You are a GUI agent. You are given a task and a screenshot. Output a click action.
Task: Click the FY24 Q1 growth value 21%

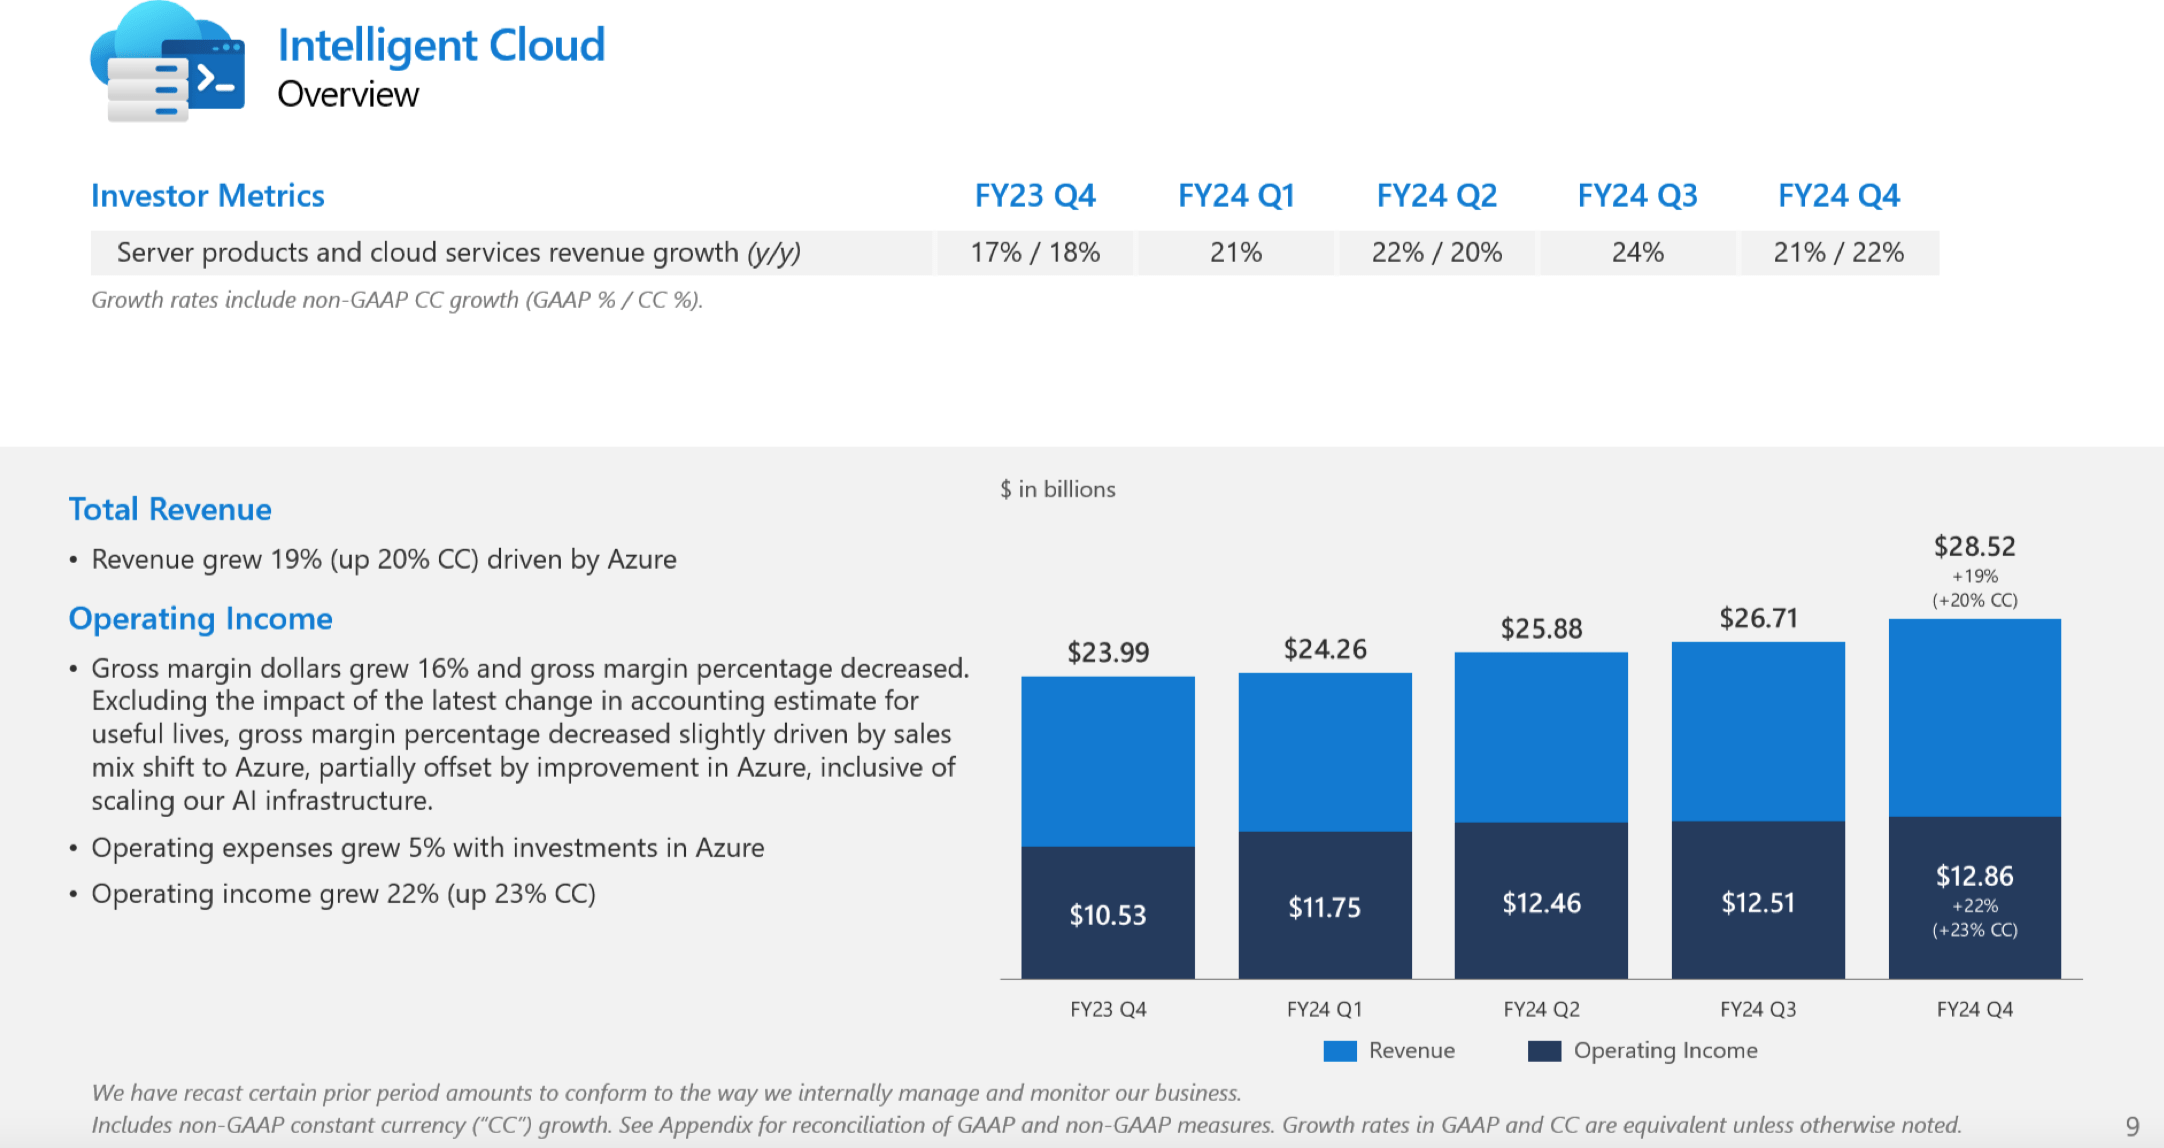[x=1235, y=252]
